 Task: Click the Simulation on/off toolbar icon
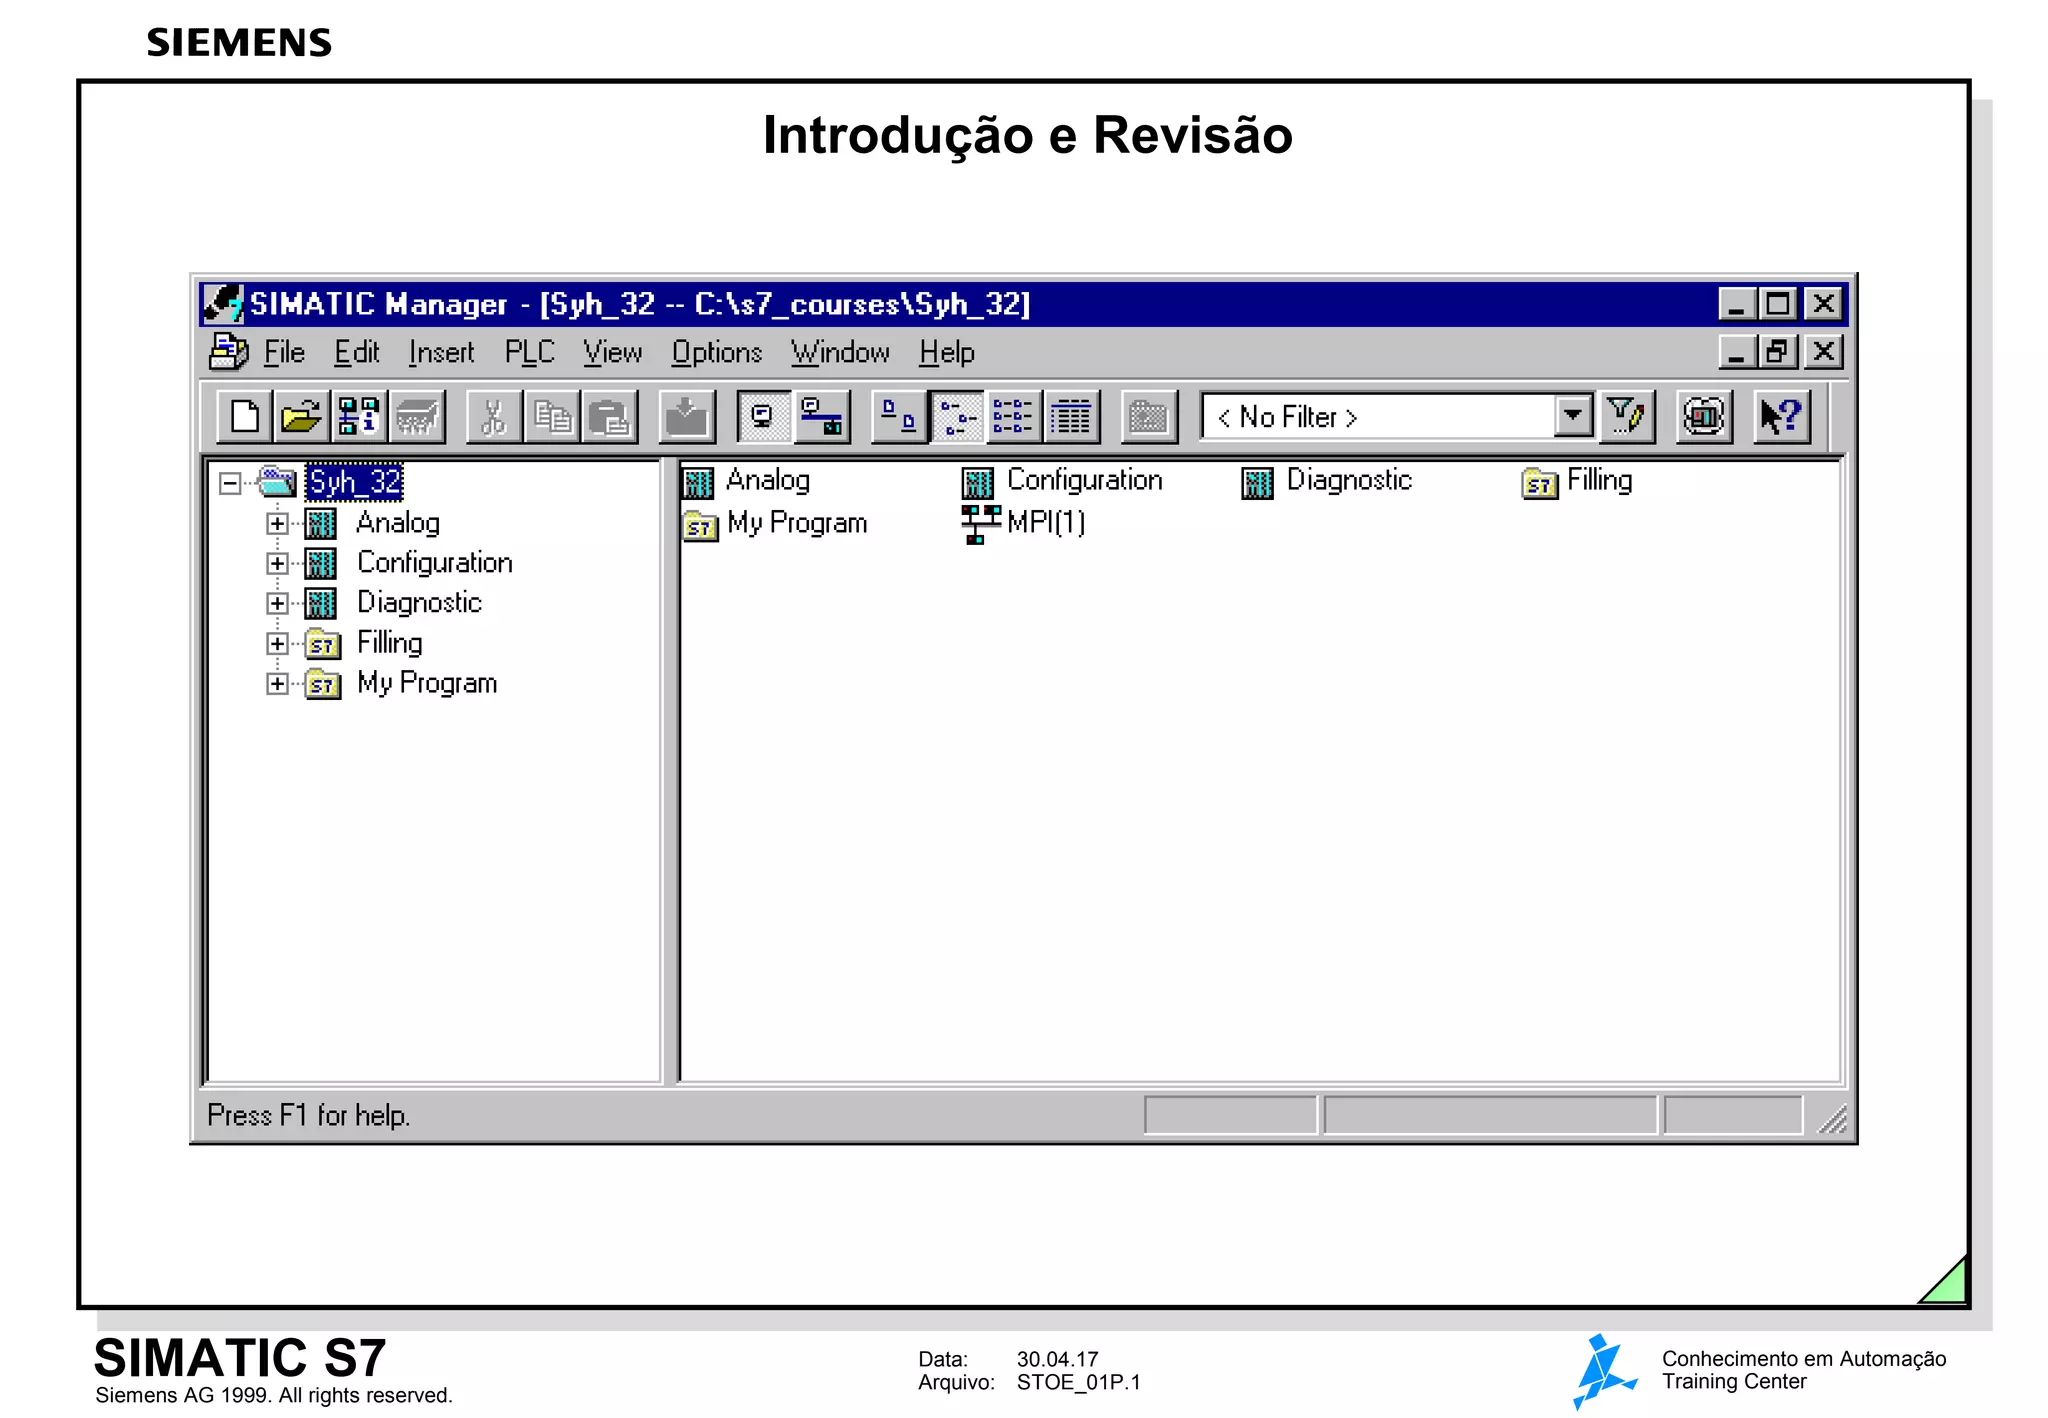tap(1703, 416)
